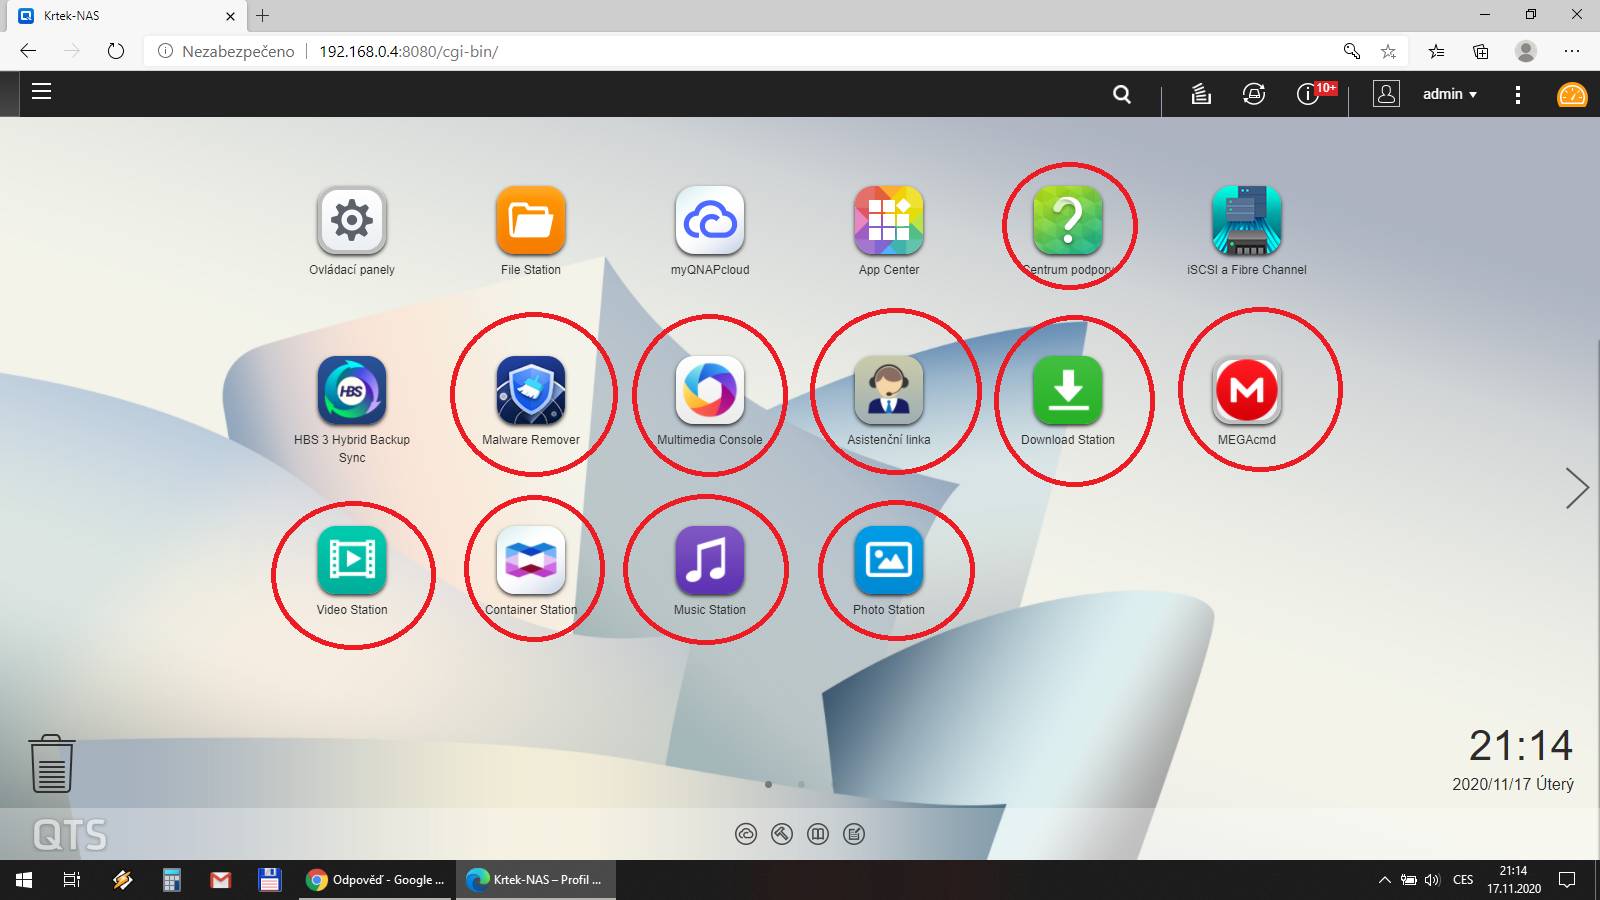The image size is (1600, 900).
Task: Open Windows Start menu
Action: [x=24, y=880]
